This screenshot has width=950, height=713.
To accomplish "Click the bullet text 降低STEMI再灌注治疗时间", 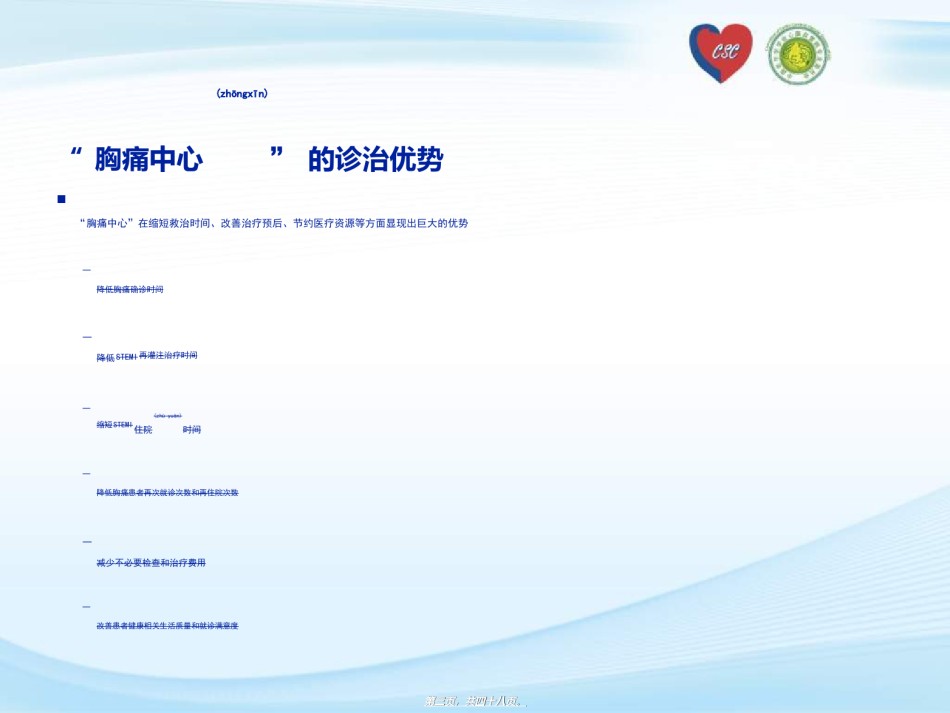I will pyautogui.click(x=147, y=356).
